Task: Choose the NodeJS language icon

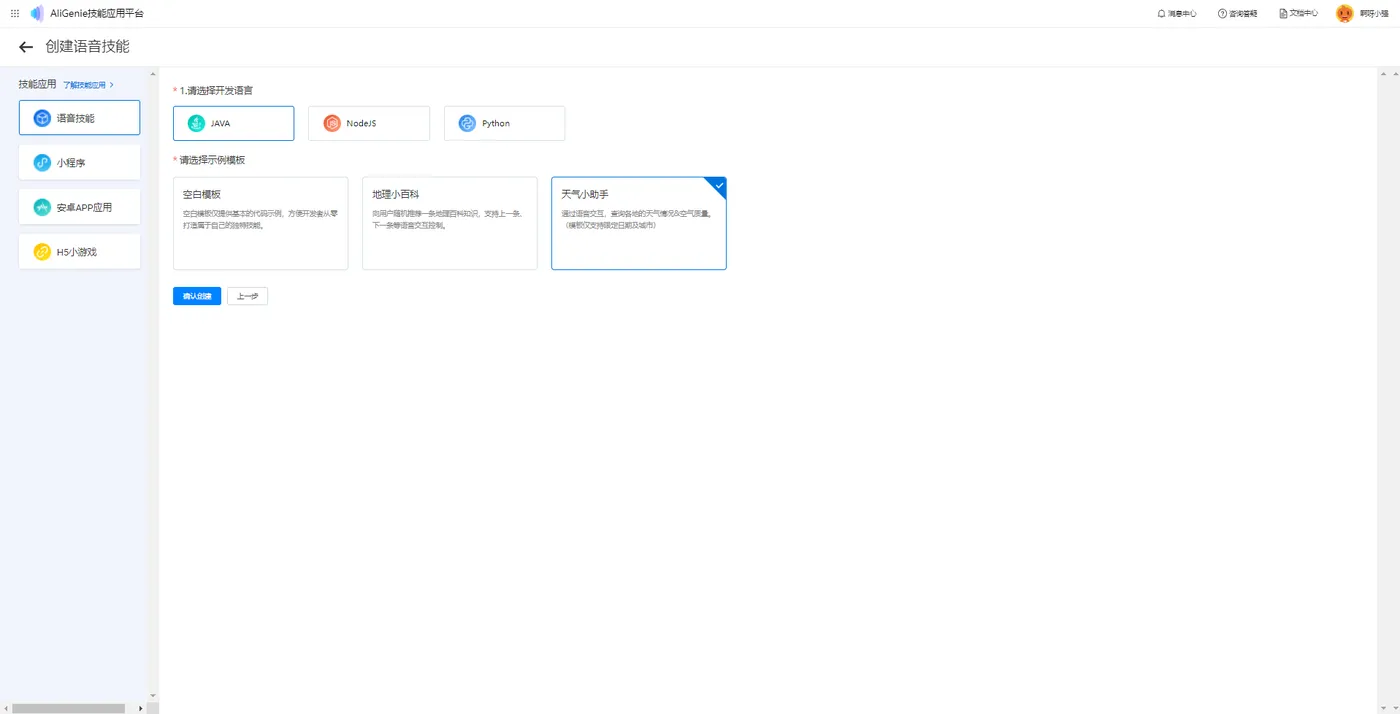Action: point(332,123)
